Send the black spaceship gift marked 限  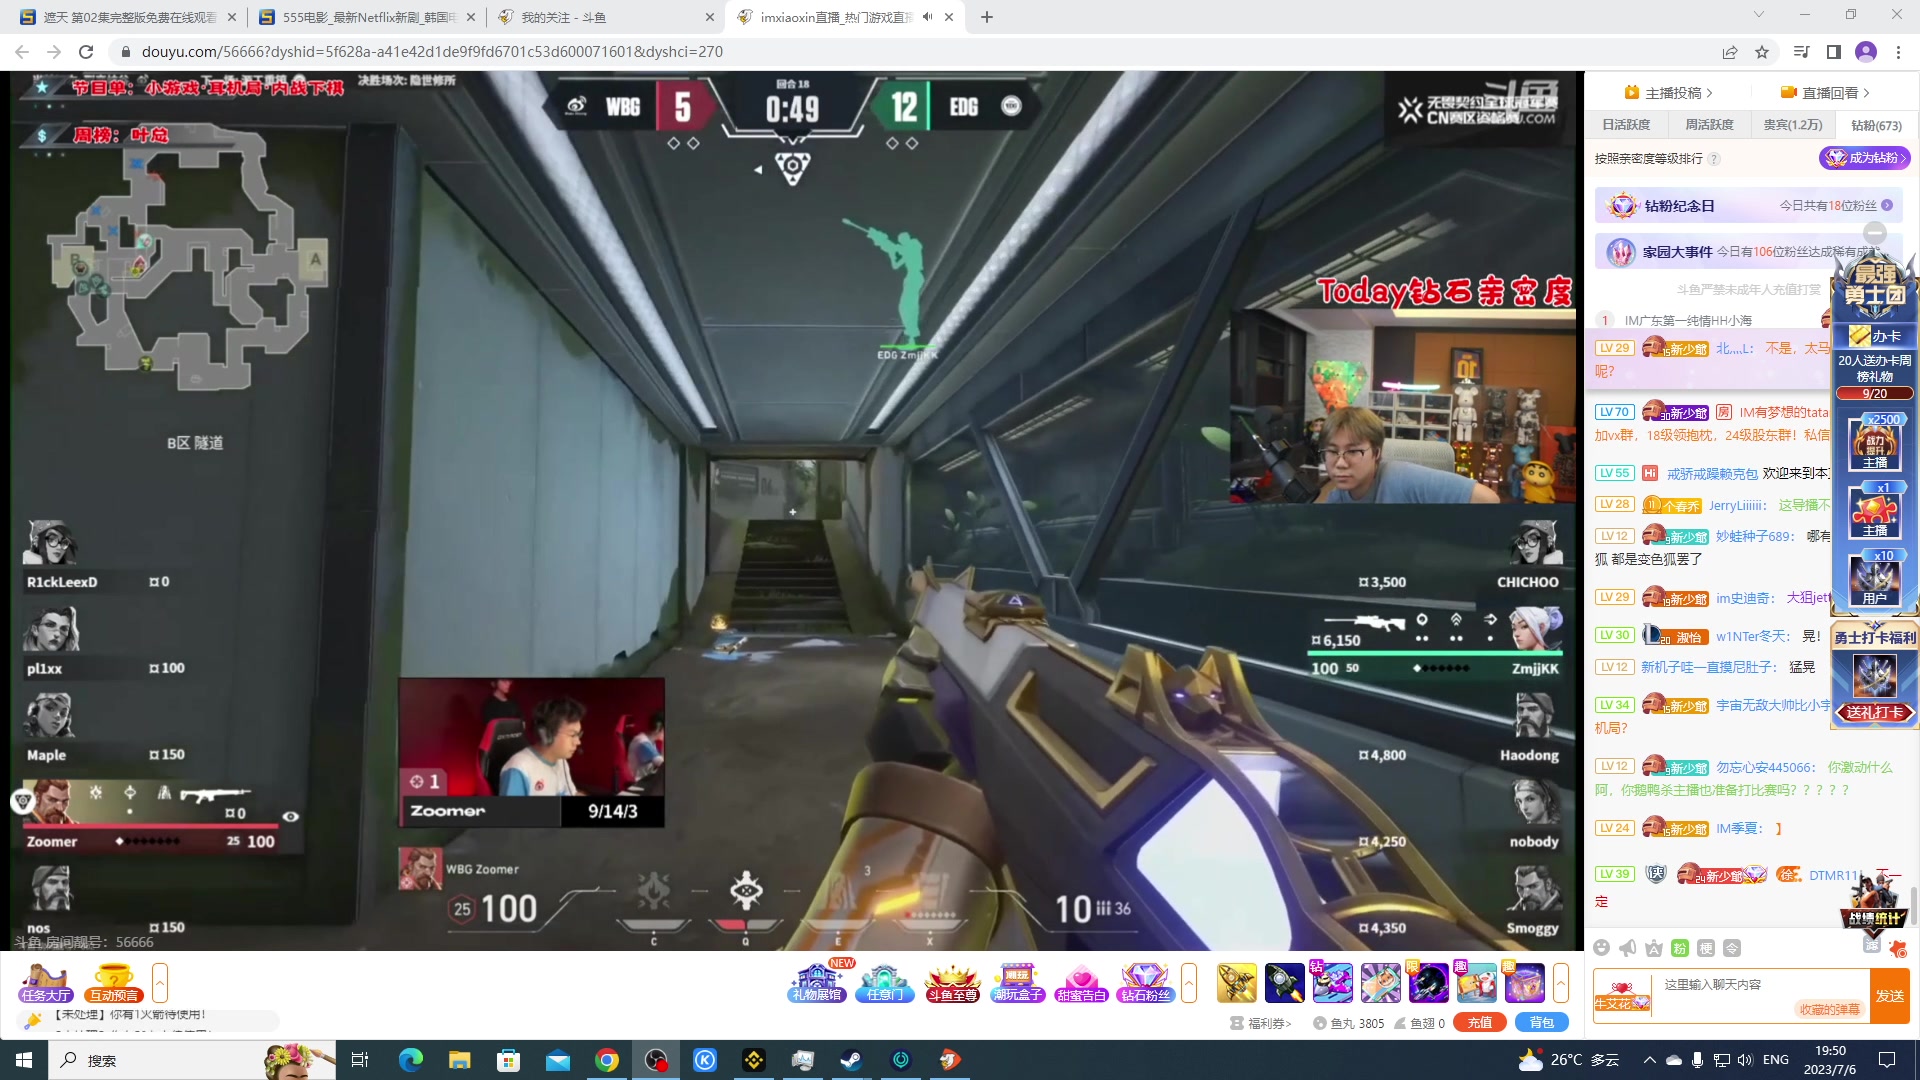coord(1429,983)
